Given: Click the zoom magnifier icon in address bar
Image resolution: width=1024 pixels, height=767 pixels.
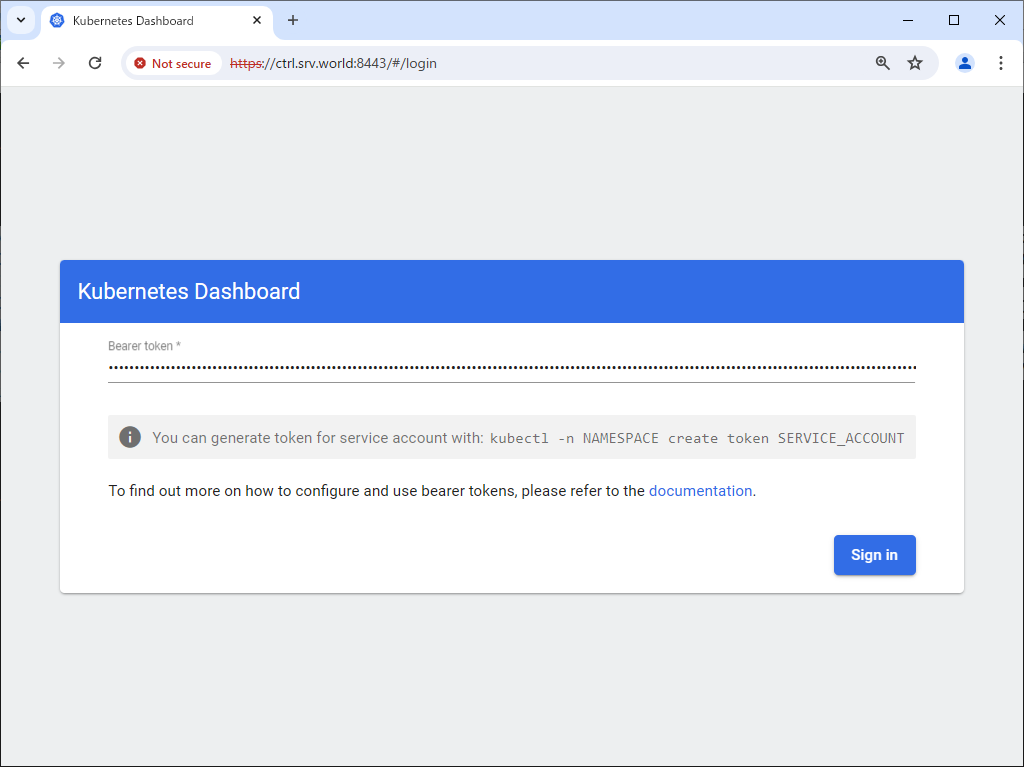Looking at the screenshot, I should (882, 63).
